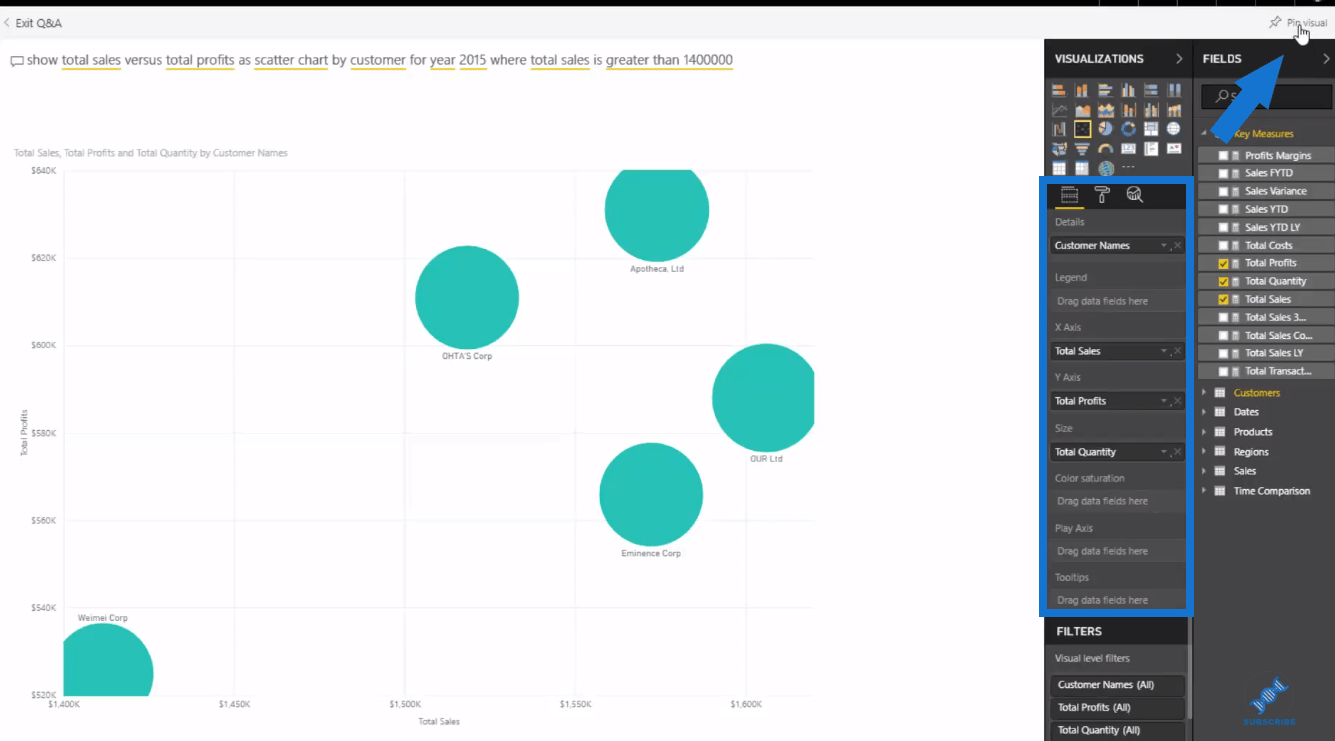Check the Sales Variance measure
Screen dimensions: 1335x741
point(1224,192)
